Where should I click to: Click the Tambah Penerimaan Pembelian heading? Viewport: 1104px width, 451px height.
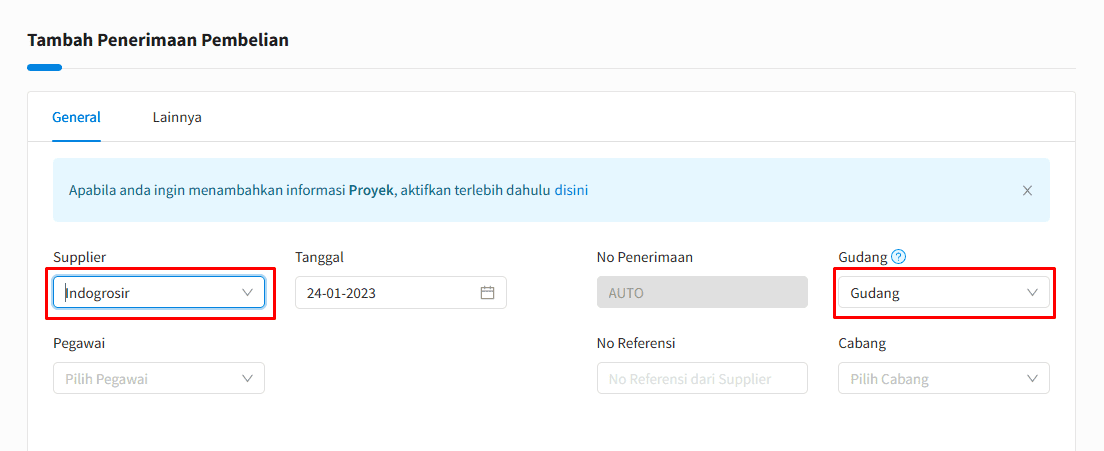click(158, 40)
